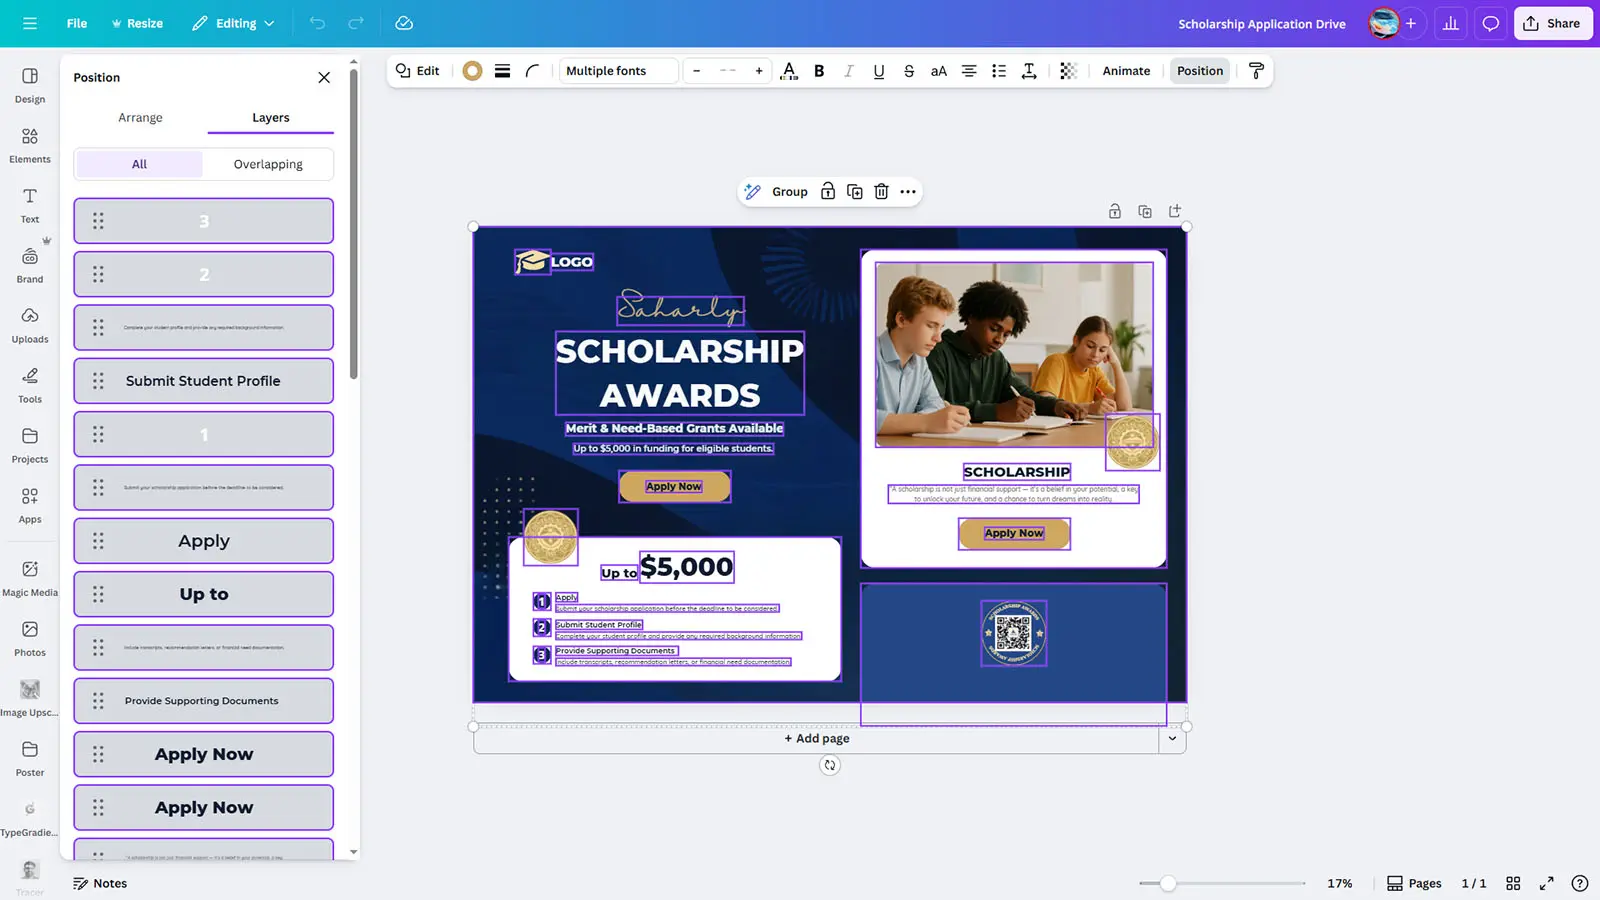
Task: Click the Share button
Action: click(1552, 23)
